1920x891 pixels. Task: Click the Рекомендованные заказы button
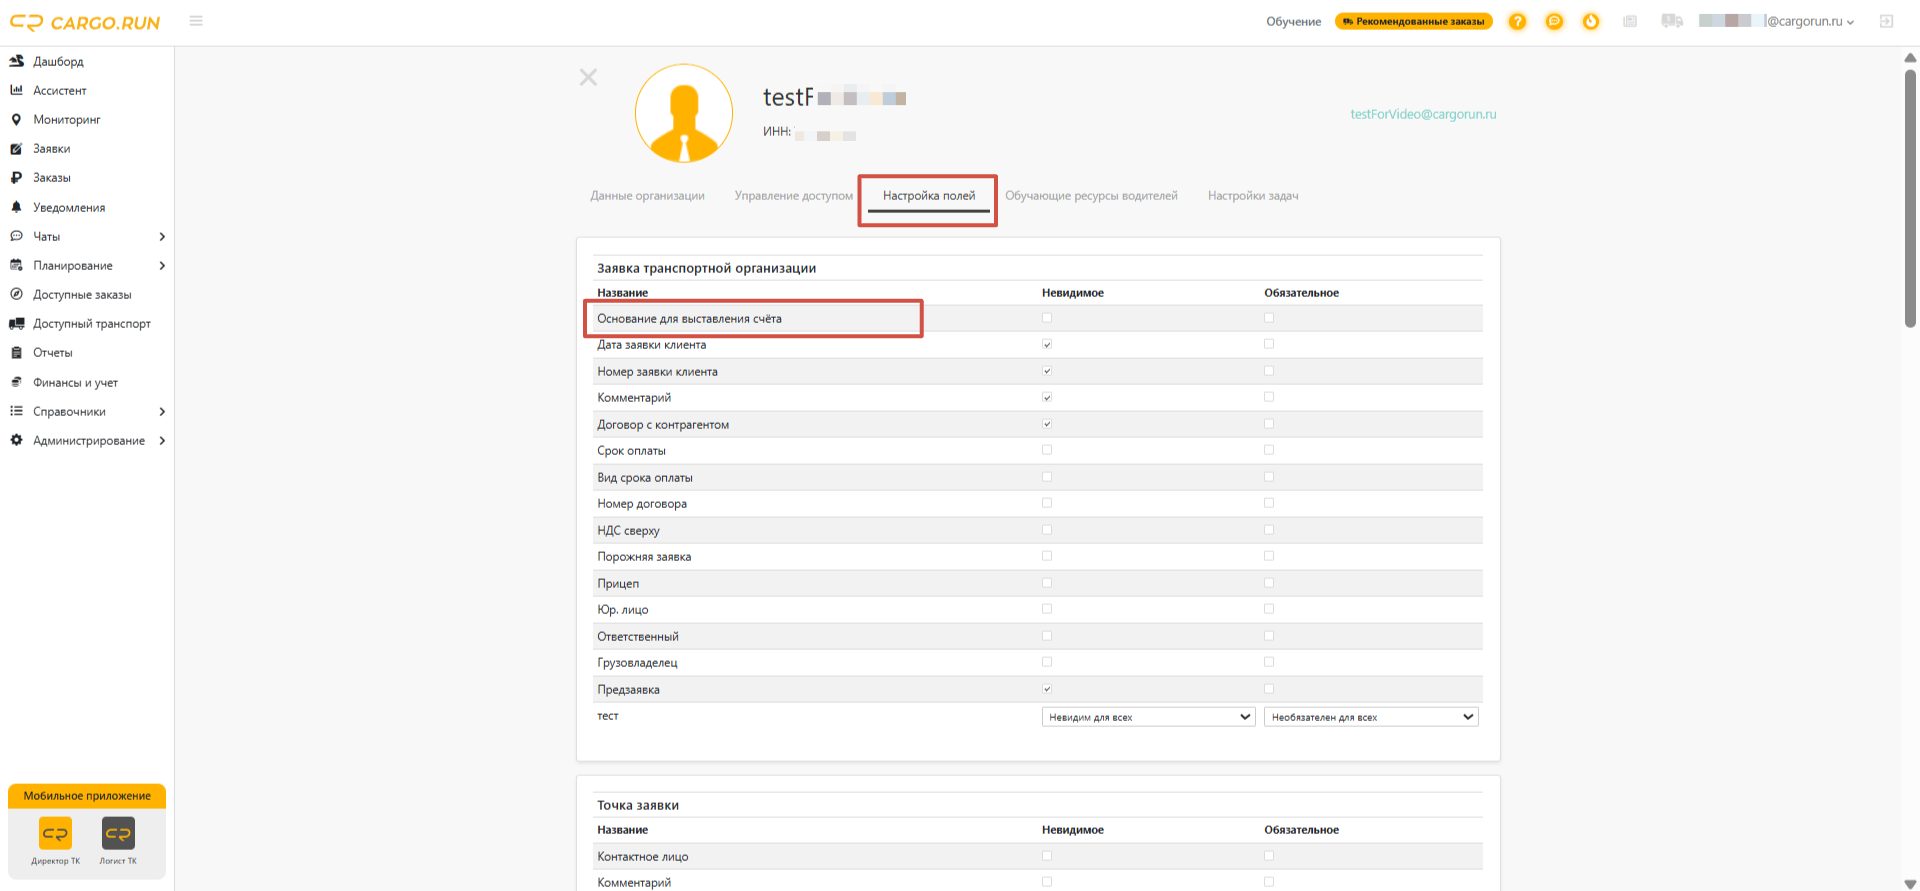(1414, 21)
